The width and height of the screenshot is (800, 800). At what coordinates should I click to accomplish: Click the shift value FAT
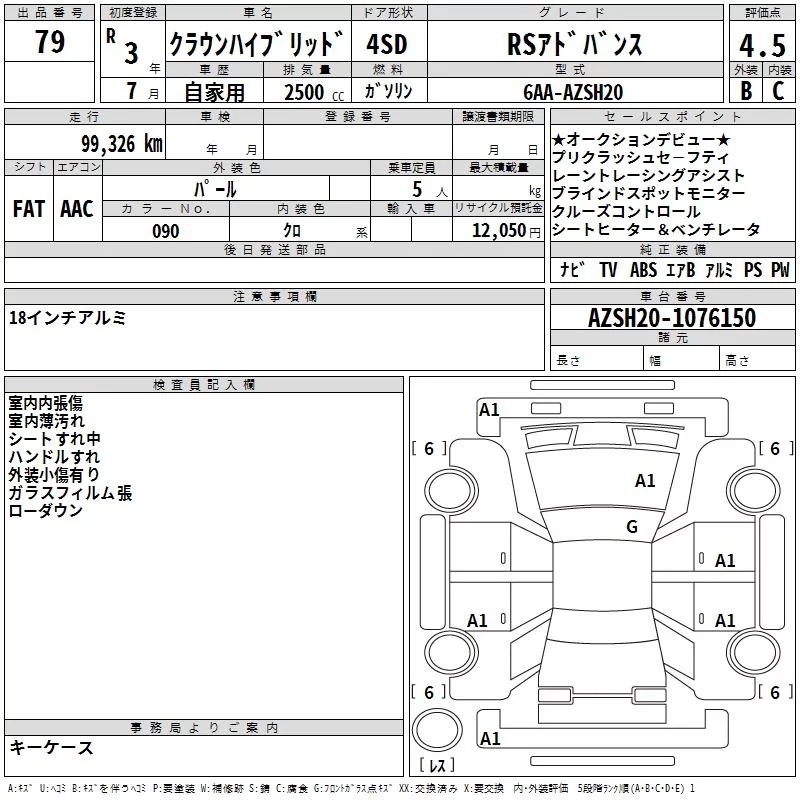point(29,209)
